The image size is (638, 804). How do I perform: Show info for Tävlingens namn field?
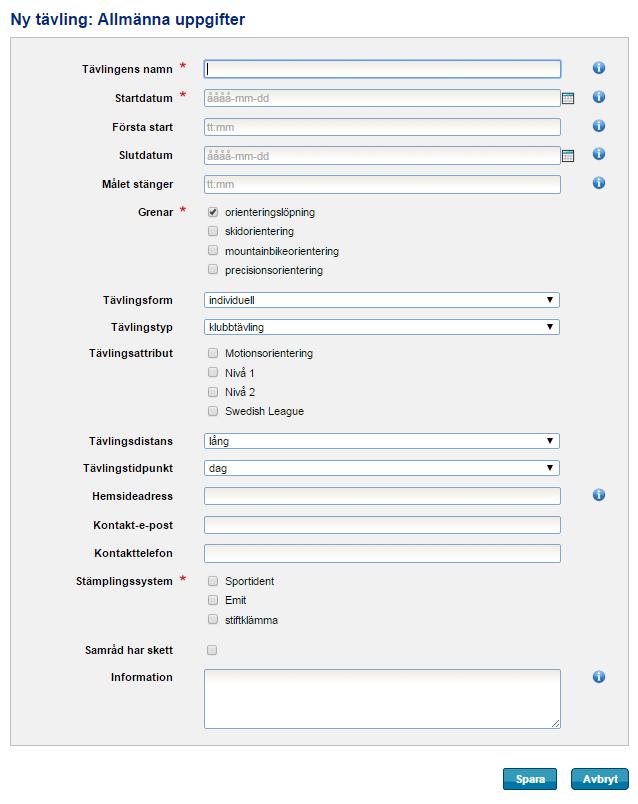(x=599, y=68)
